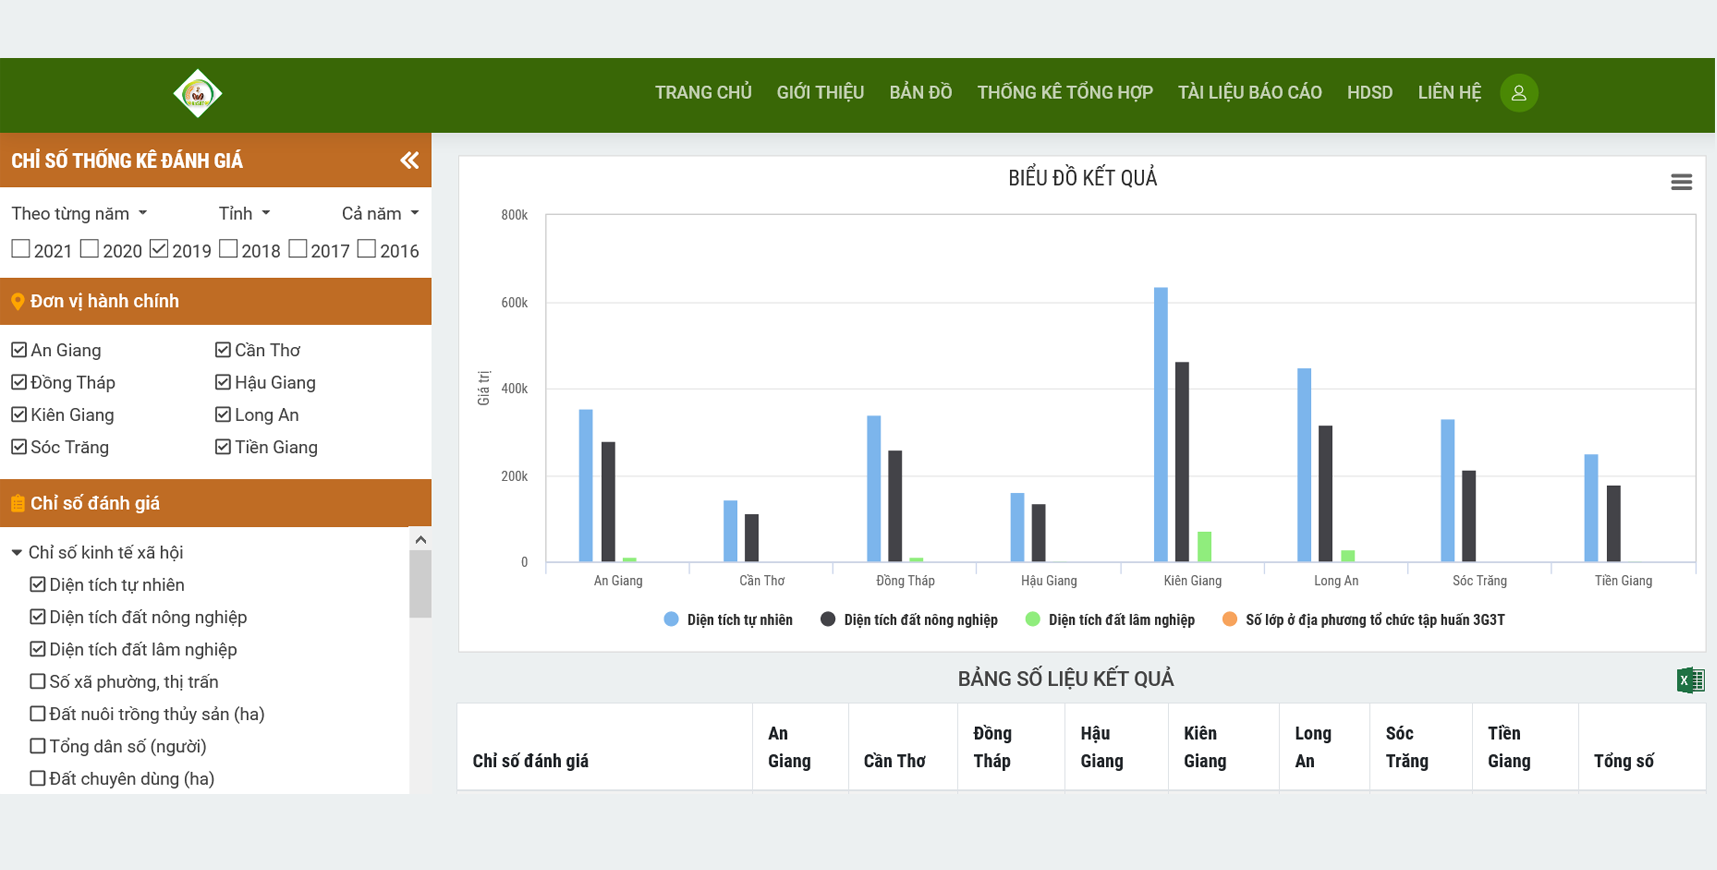Click the LIÊN HỆ link

pyautogui.click(x=1449, y=93)
